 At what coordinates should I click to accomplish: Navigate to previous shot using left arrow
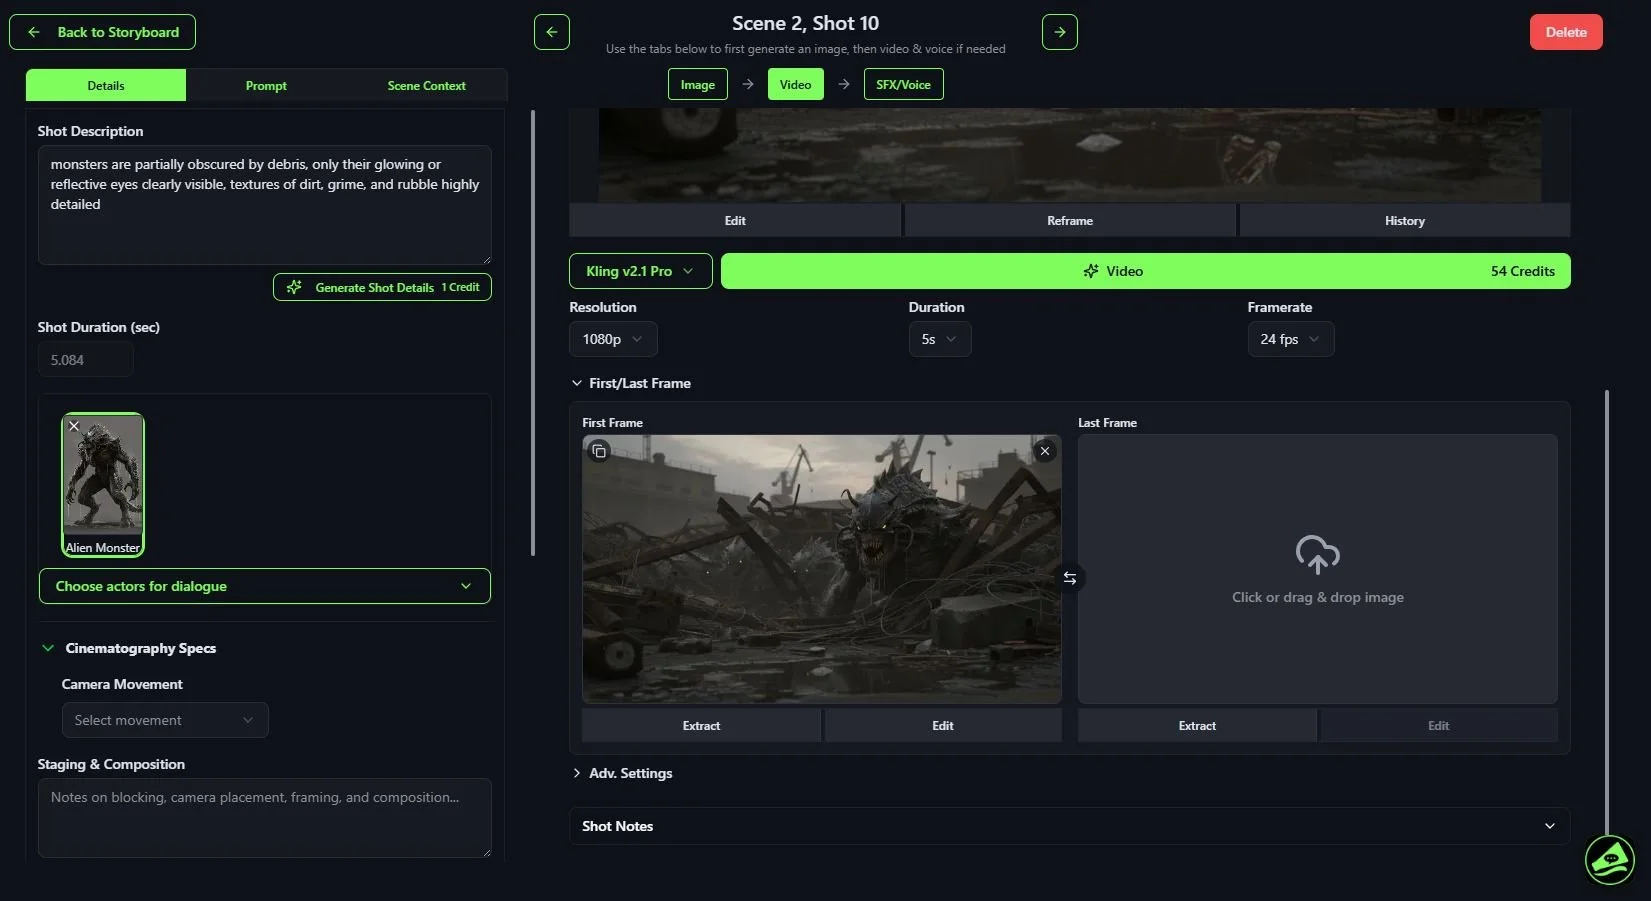551,31
